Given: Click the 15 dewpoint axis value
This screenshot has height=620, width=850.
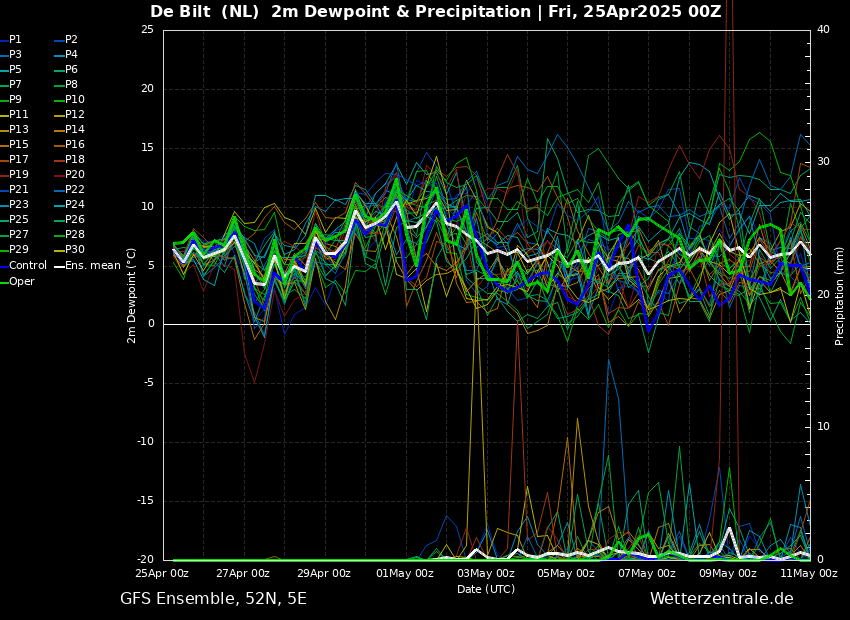Looking at the screenshot, I should [x=147, y=147].
